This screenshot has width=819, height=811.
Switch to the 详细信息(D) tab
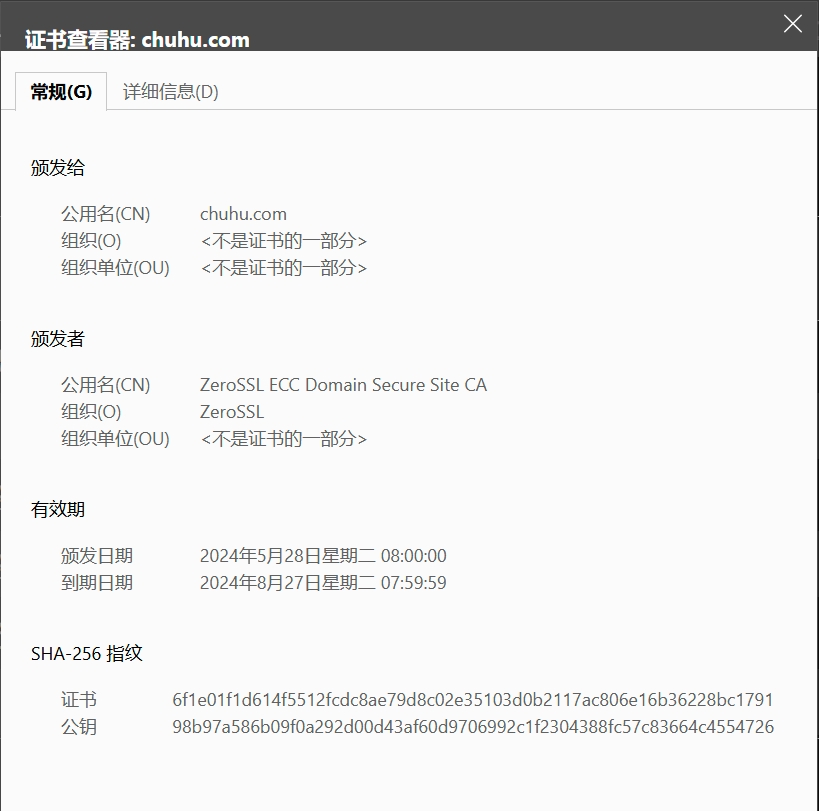coord(170,92)
